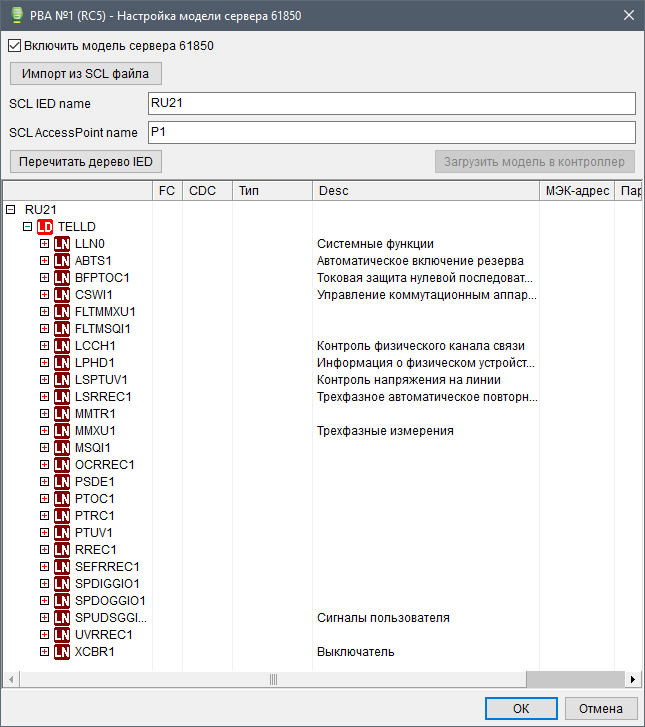Toggle the server 61850 model checkbox
Viewport: 645px width, 727px height.
[14, 45]
